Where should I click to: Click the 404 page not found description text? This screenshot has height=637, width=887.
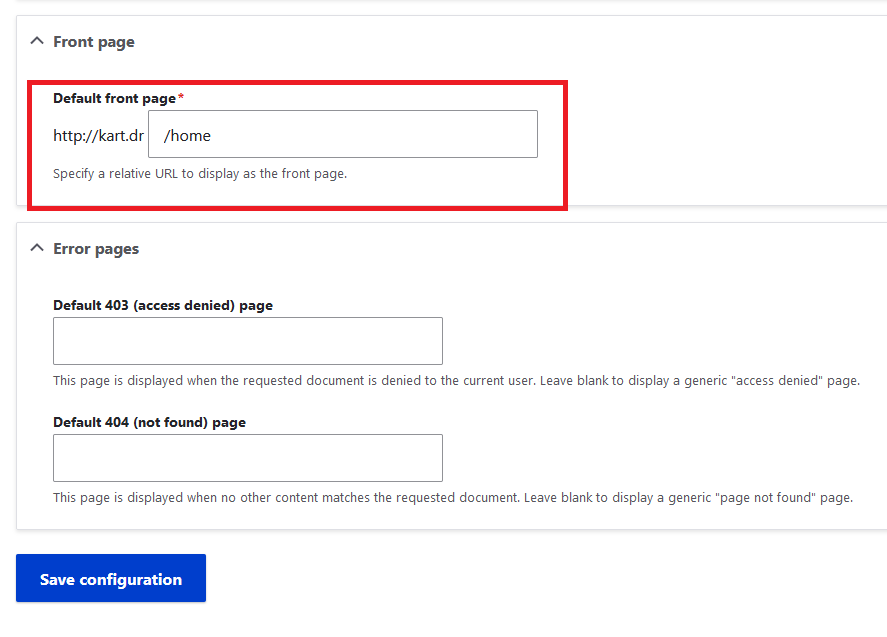coord(452,497)
